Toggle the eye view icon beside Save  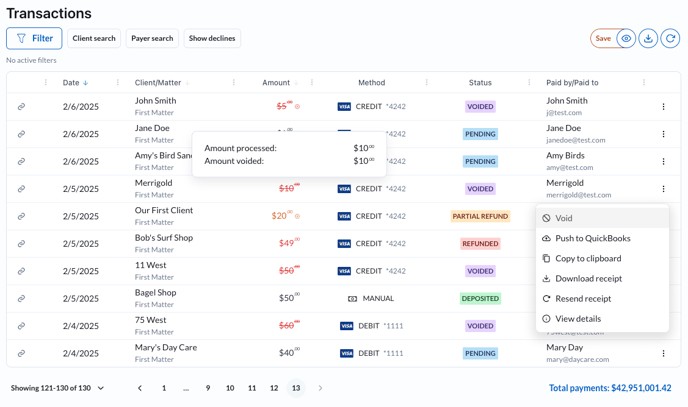click(x=626, y=39)
